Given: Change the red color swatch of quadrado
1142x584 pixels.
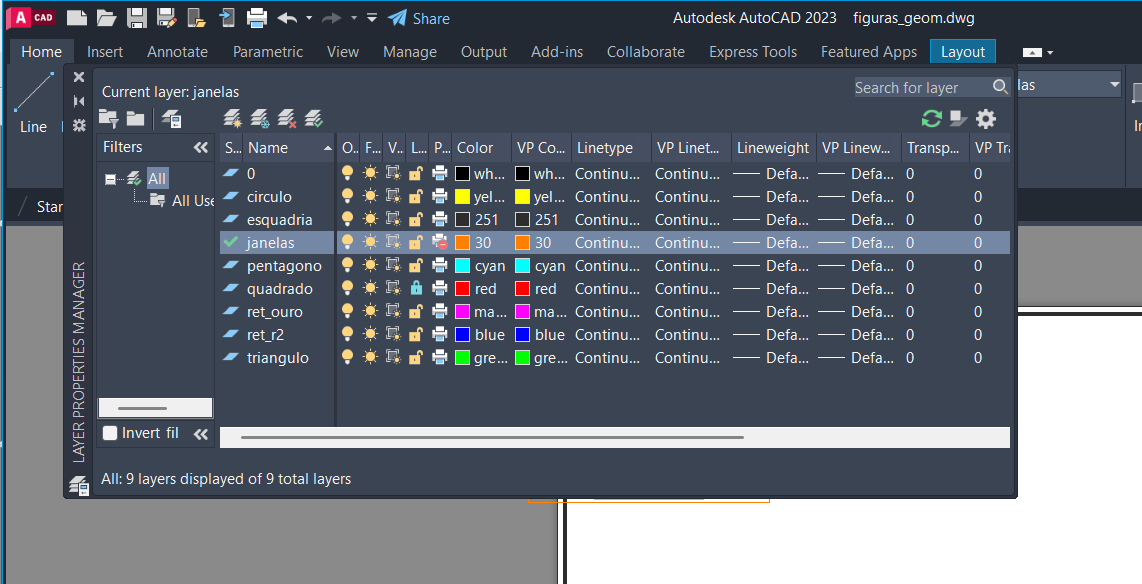Looking at the screenshot, I should (x=462, y=289).
